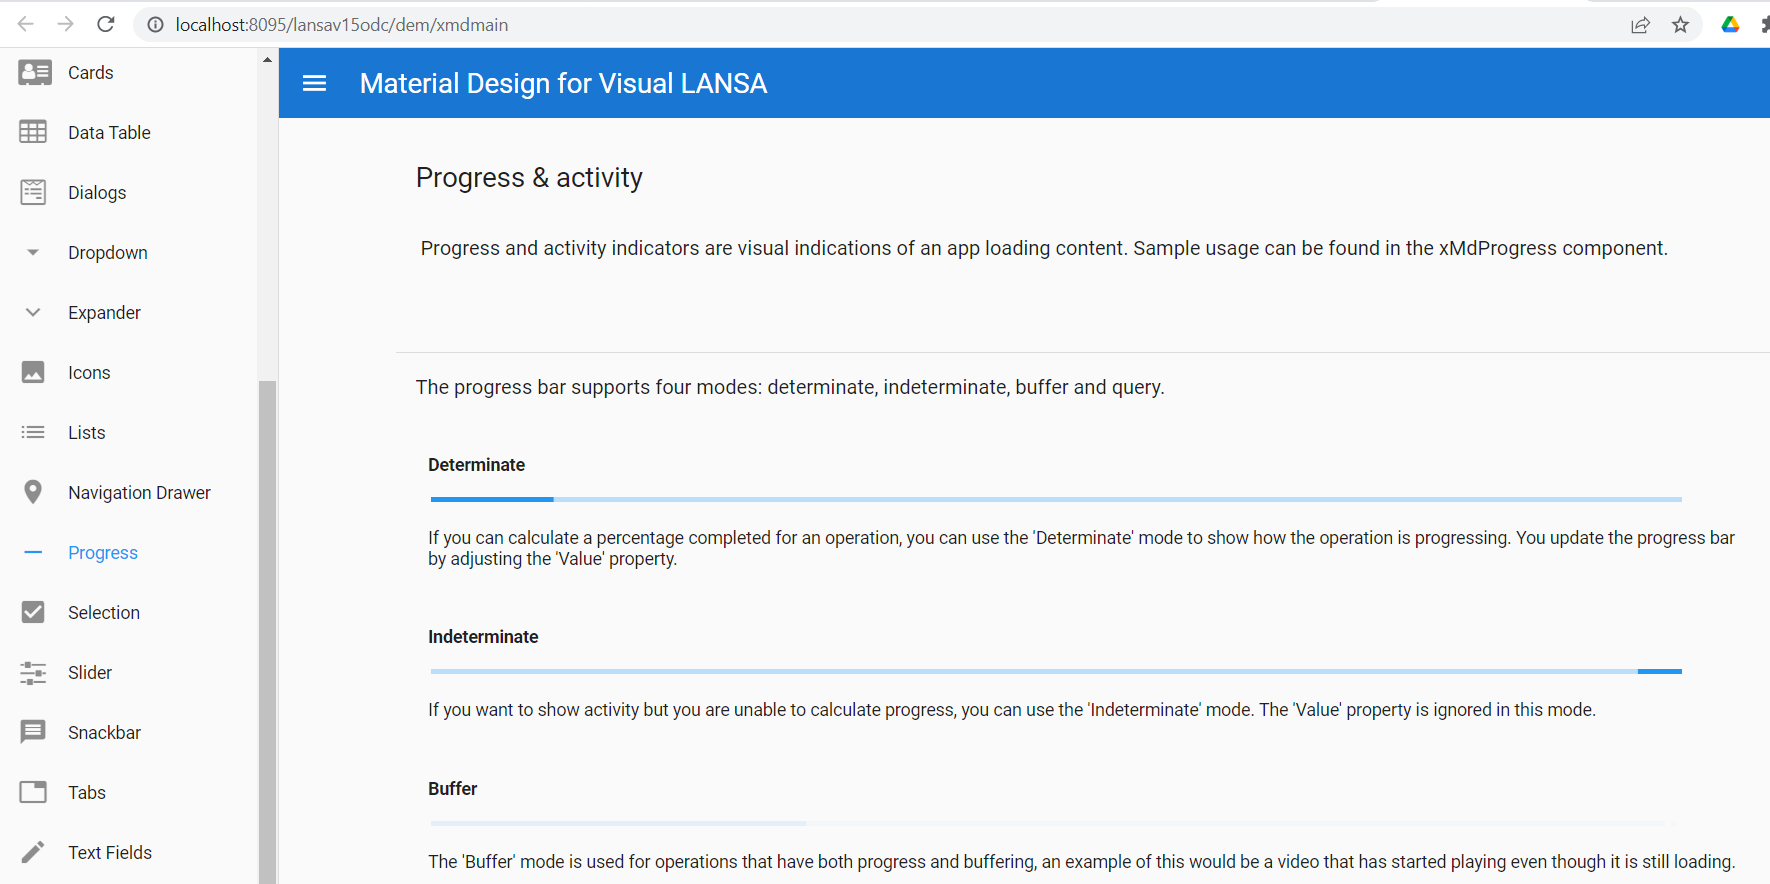
Task: Open the hamburger menu in header
Action: pyautogui.click(x=314, y=83)
